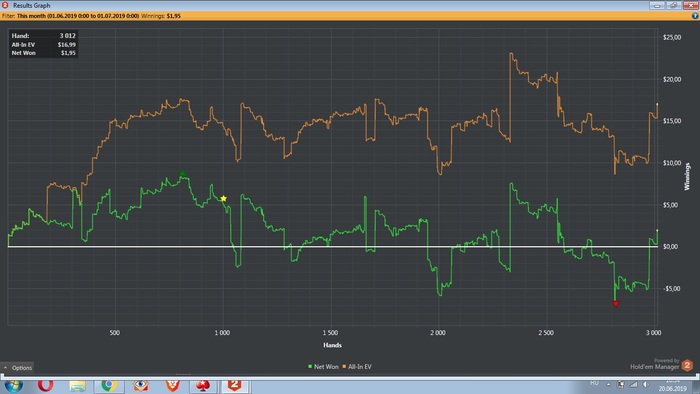Click the Hands axis title
This screenshot has height=394, width=700.
(332, 345)
